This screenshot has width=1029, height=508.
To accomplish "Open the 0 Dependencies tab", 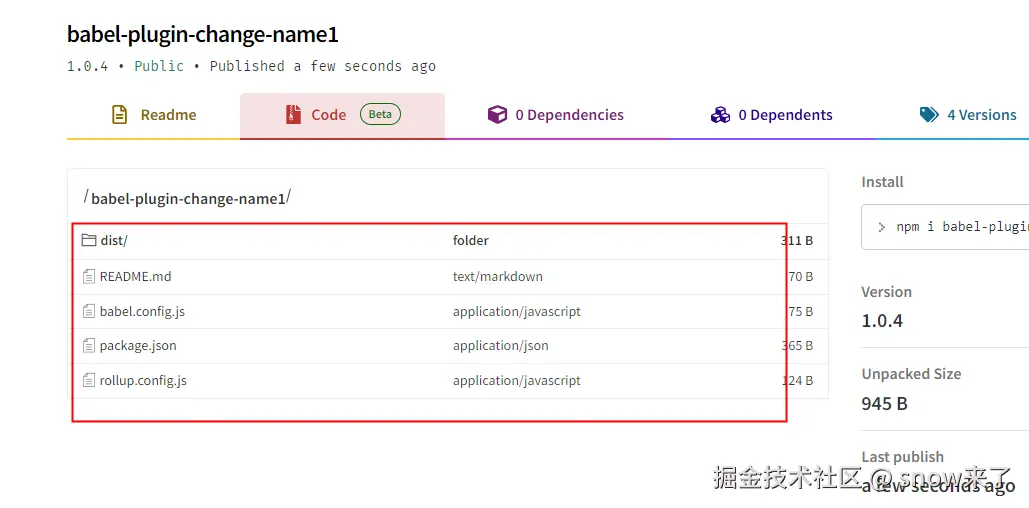I will (555, 116).
